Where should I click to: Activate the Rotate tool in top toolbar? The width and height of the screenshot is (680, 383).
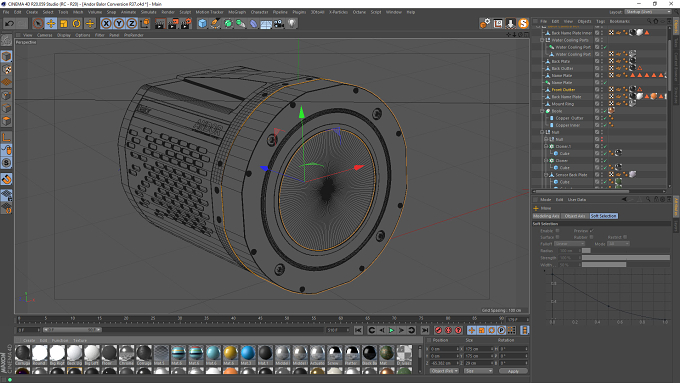point(77,23)
